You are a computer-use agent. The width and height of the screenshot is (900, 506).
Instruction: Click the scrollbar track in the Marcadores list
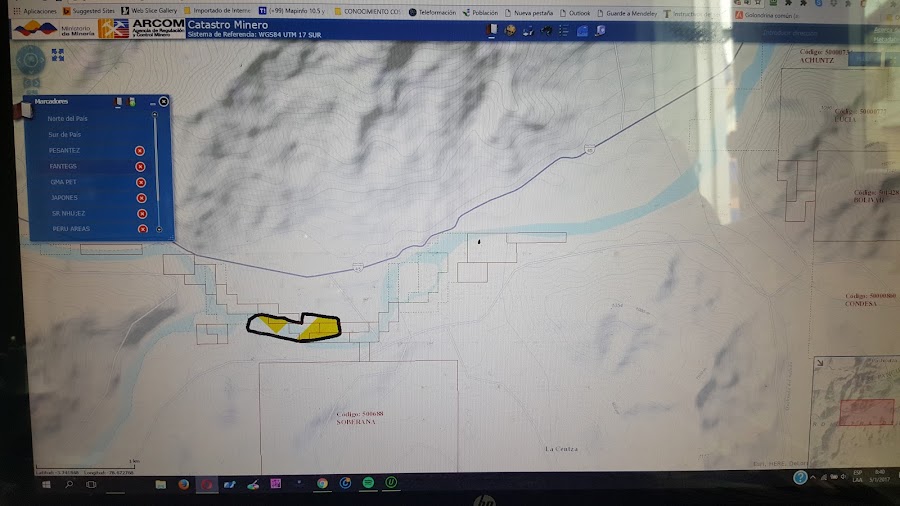point(157,172)
